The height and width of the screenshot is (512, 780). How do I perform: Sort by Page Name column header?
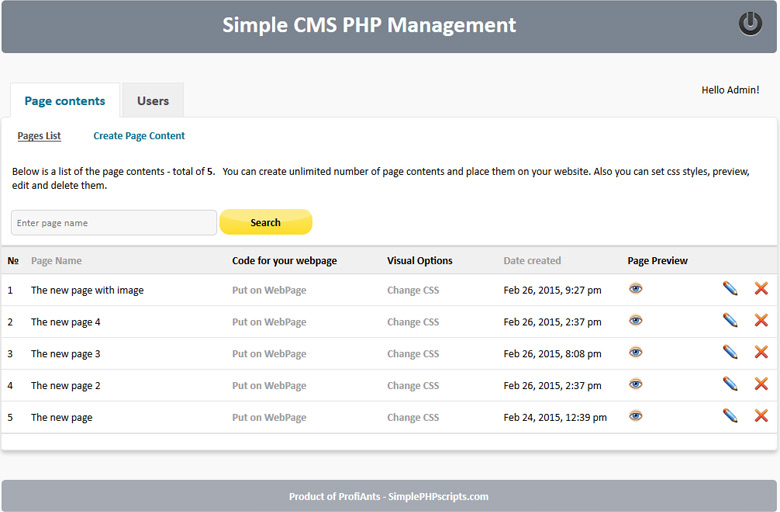[x=56, y=261]
